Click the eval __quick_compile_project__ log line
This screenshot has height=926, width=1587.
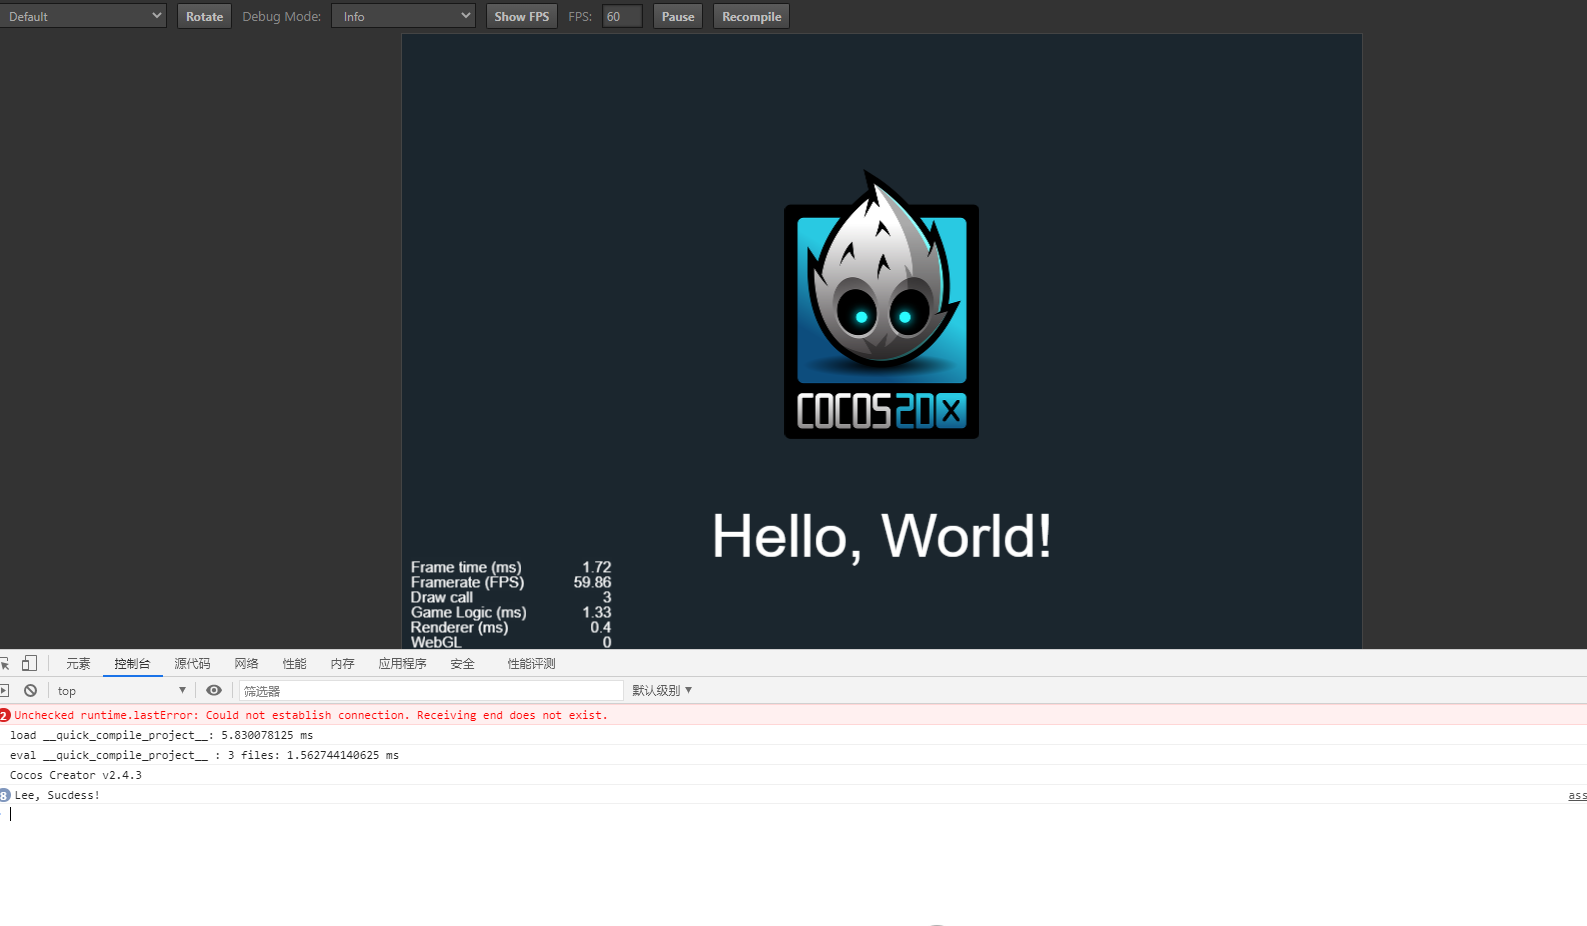204,755
